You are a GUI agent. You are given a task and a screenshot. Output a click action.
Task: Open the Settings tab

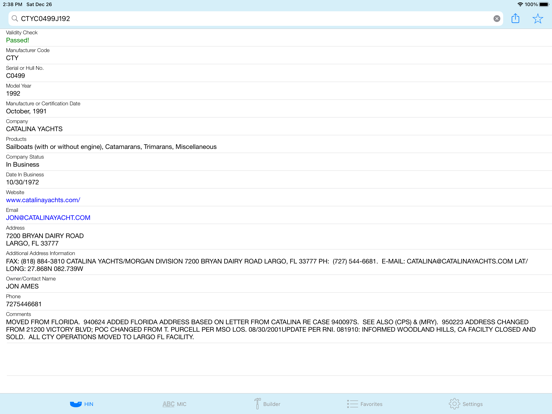(466, 404)
